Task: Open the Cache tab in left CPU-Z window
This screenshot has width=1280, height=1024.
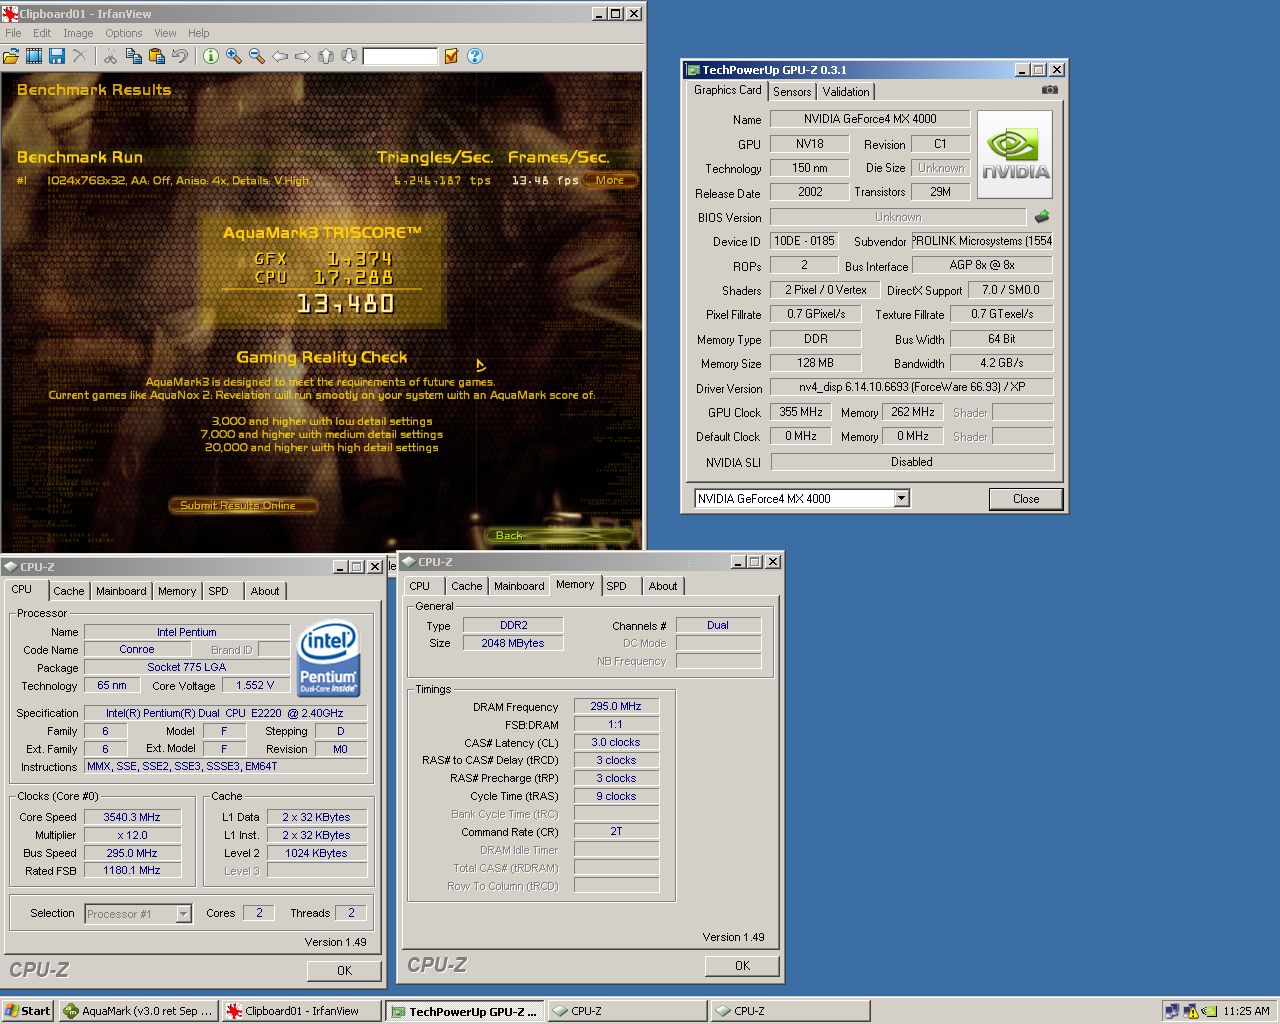Action: click(69, 591)
